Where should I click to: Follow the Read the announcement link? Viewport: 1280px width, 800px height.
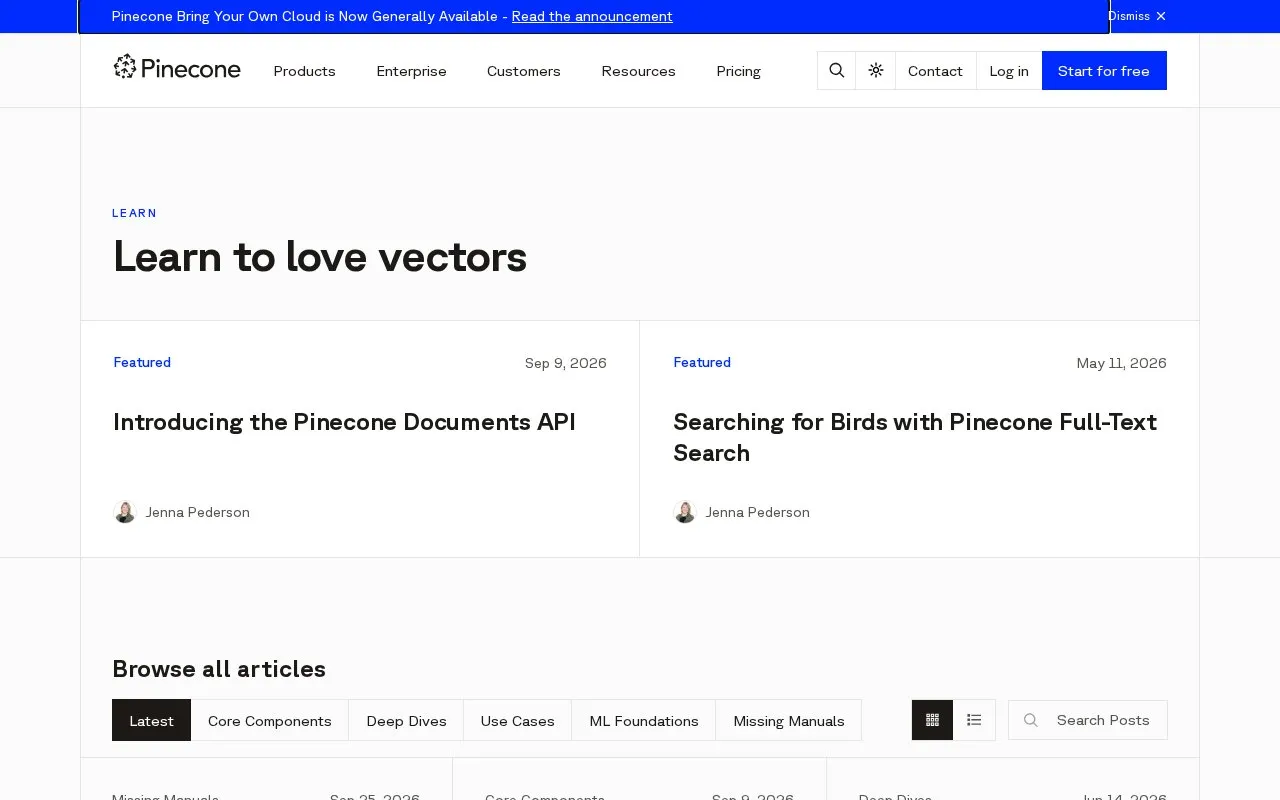click(x=592, y=16)
